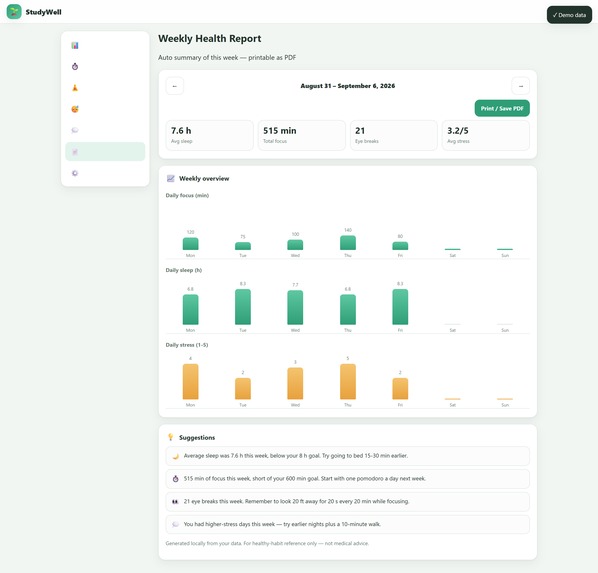The height and width of the screenshot is (573, 598).
Task: Click the 515 min of focus suggestion
Action: [347, 479]
